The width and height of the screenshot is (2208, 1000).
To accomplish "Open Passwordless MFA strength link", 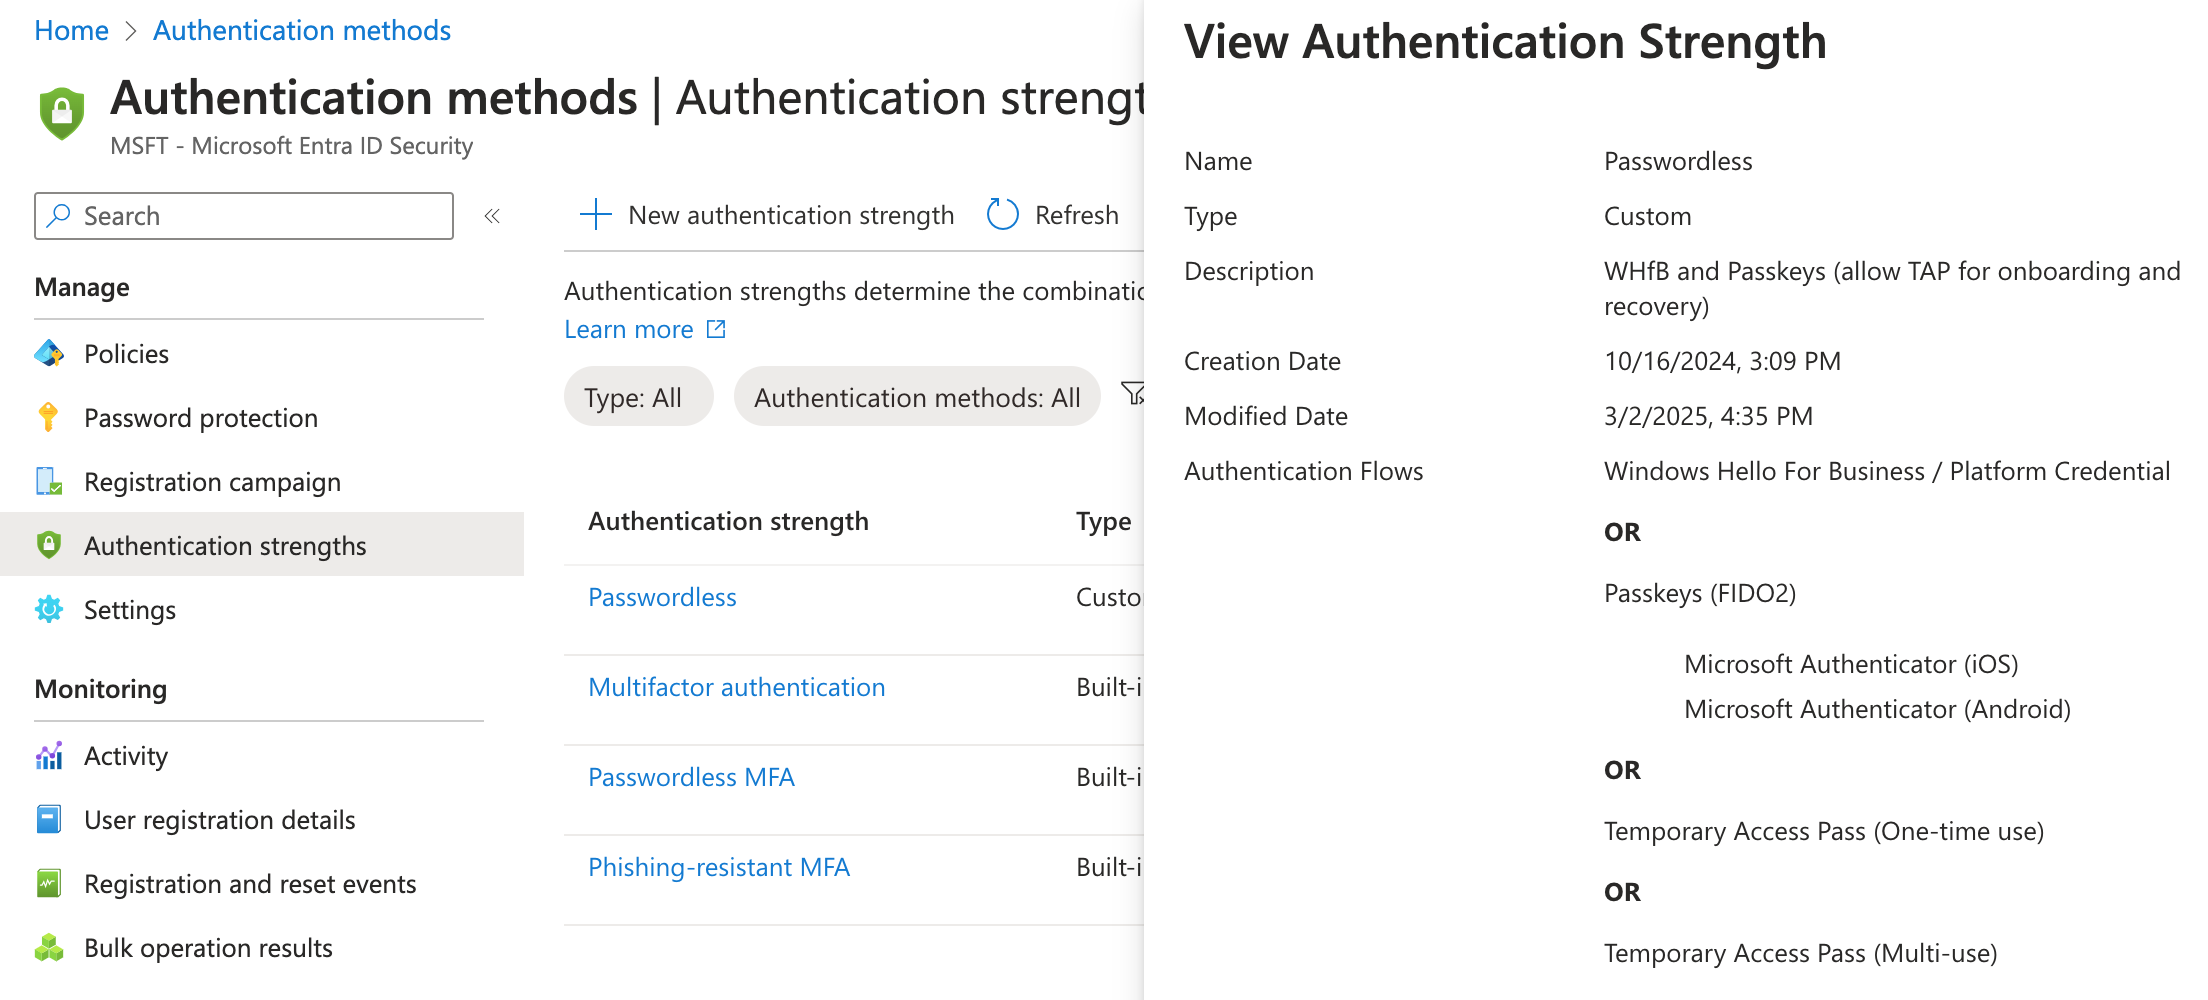I will [691, 777].
